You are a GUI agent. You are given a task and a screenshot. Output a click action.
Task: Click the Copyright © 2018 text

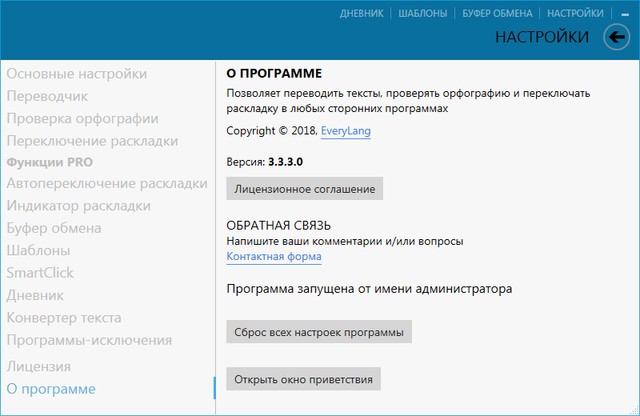click(272, 131)
